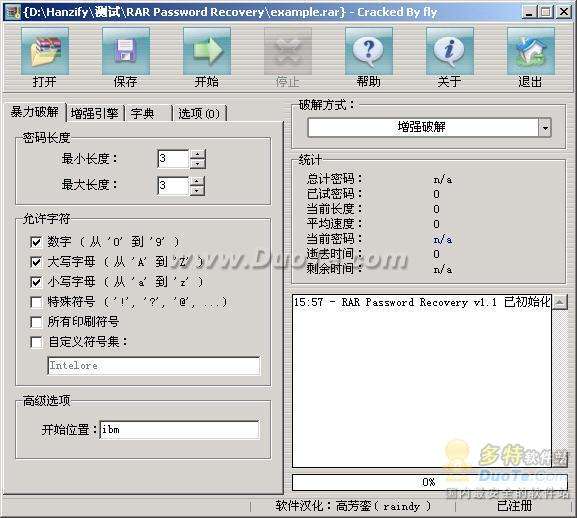Screen dimensions: 577x518
Task: Switch to 增强引擎 tab
Action: (x=95, y=113)
